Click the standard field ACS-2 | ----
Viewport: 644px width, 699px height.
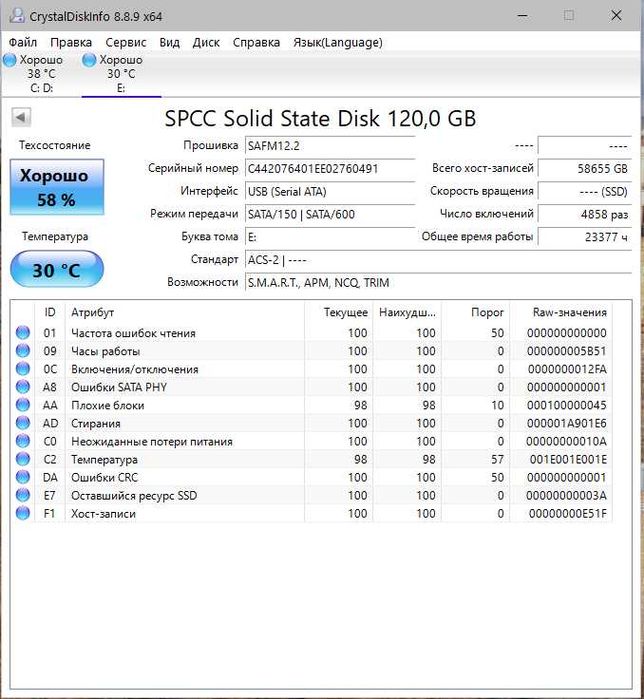coord(439,260)
